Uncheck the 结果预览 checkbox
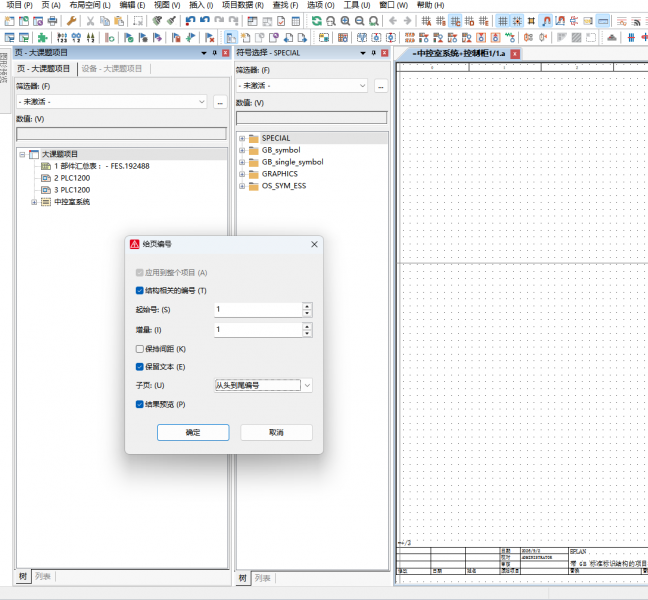Viewport: 648px width, 600px height. (x=140, y=404)
